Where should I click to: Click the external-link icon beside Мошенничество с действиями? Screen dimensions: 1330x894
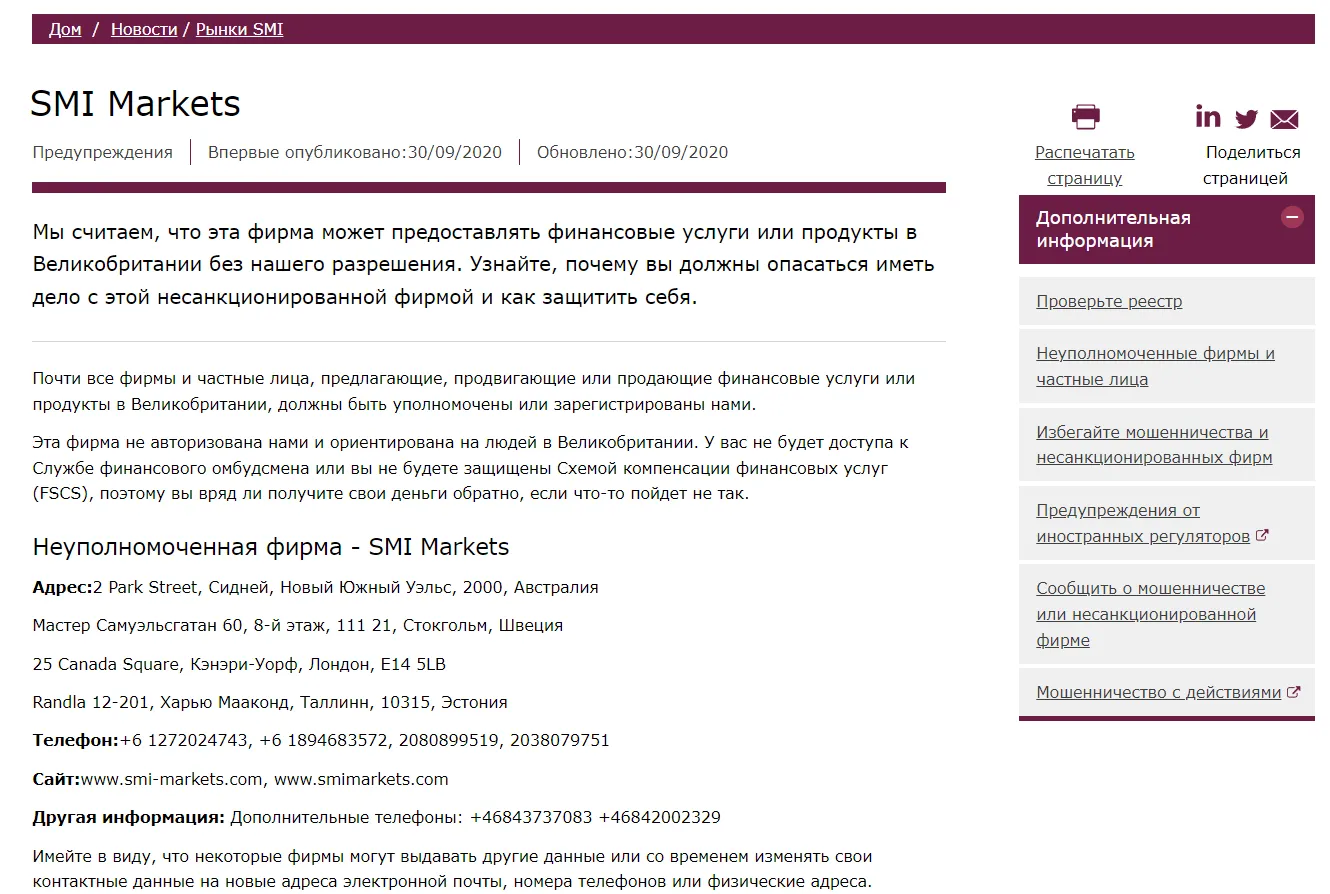click(1293, 691)
